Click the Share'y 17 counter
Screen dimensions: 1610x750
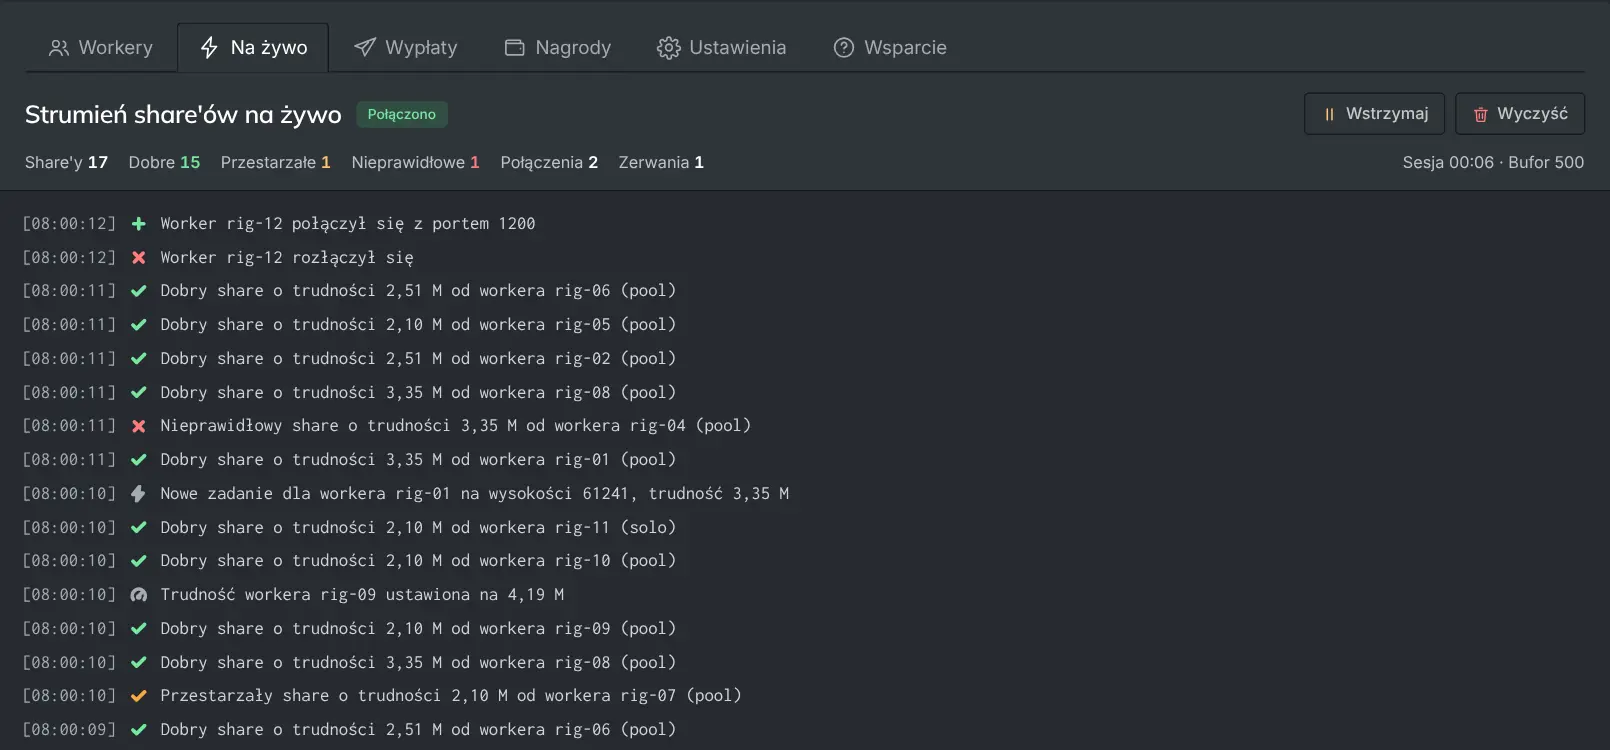click(x=66, y=162)
